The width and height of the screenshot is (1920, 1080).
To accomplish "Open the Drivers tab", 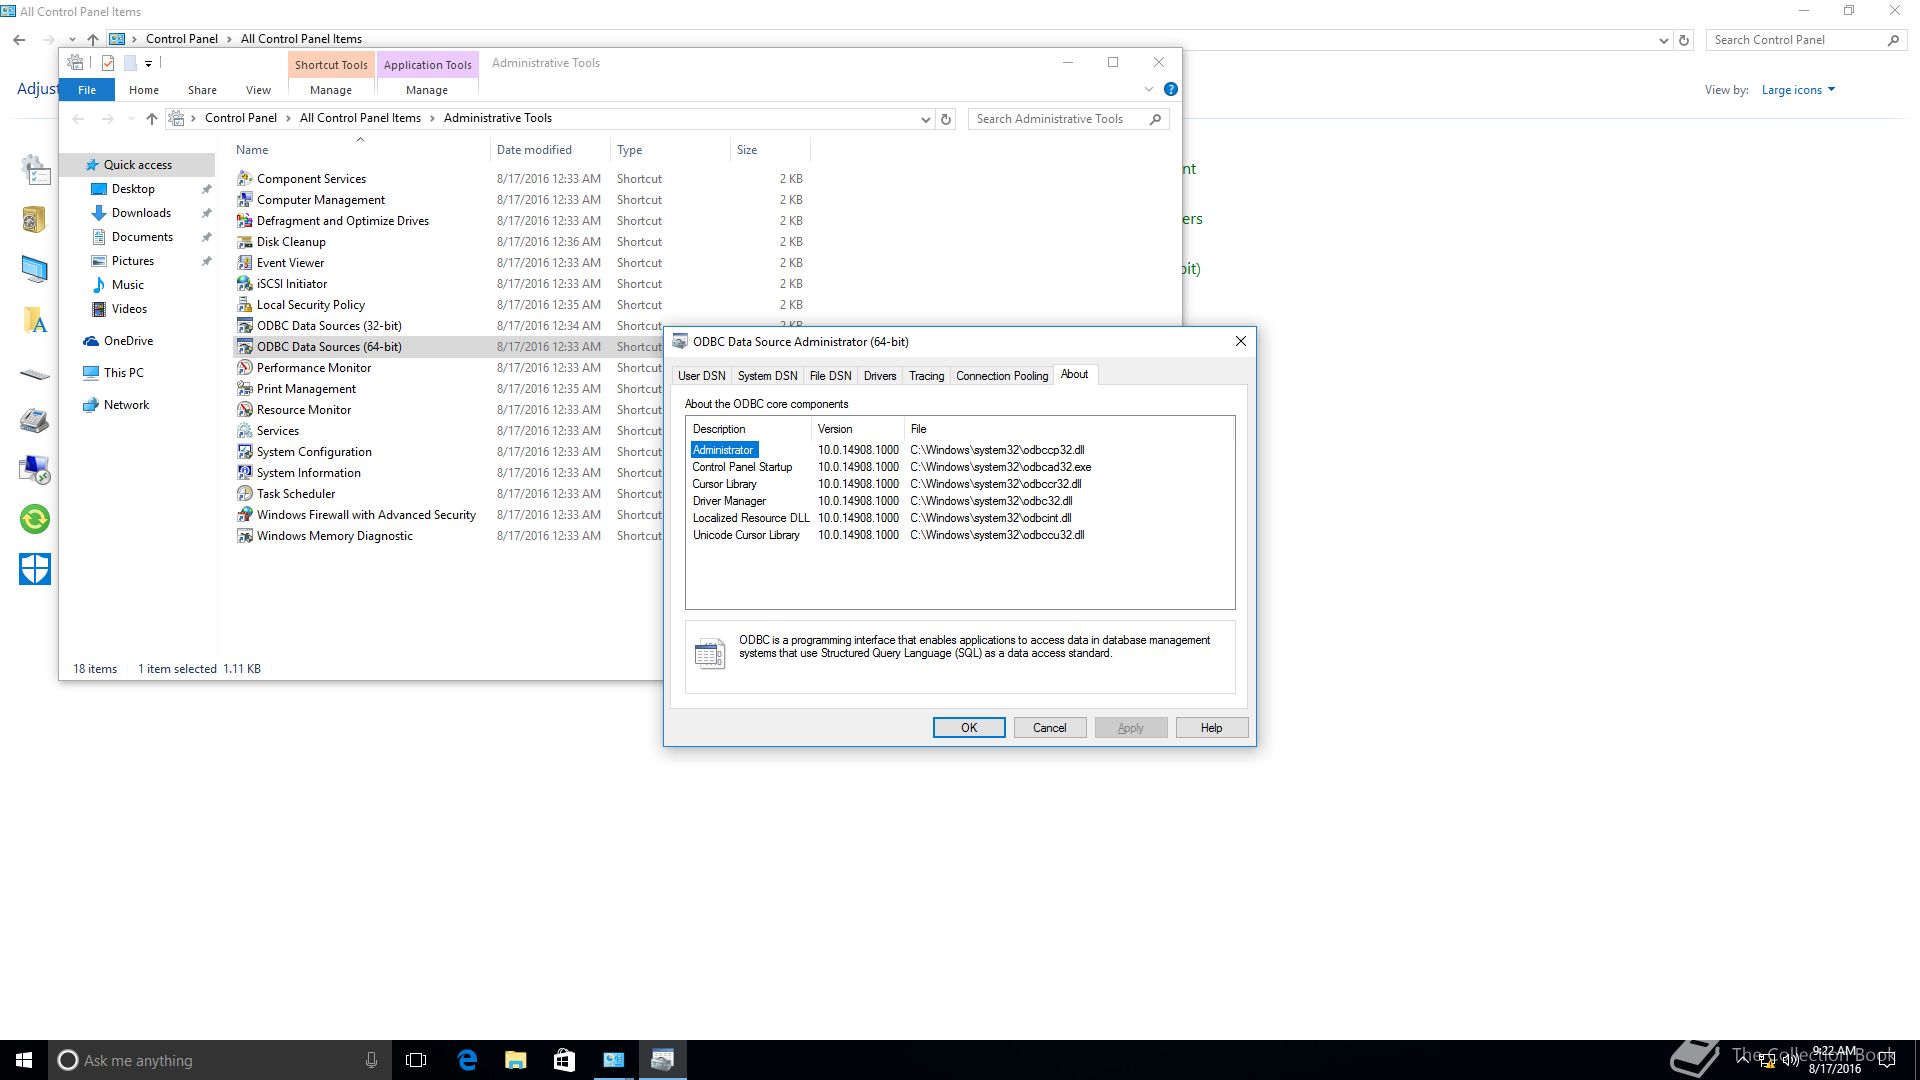I will [880, 376].
